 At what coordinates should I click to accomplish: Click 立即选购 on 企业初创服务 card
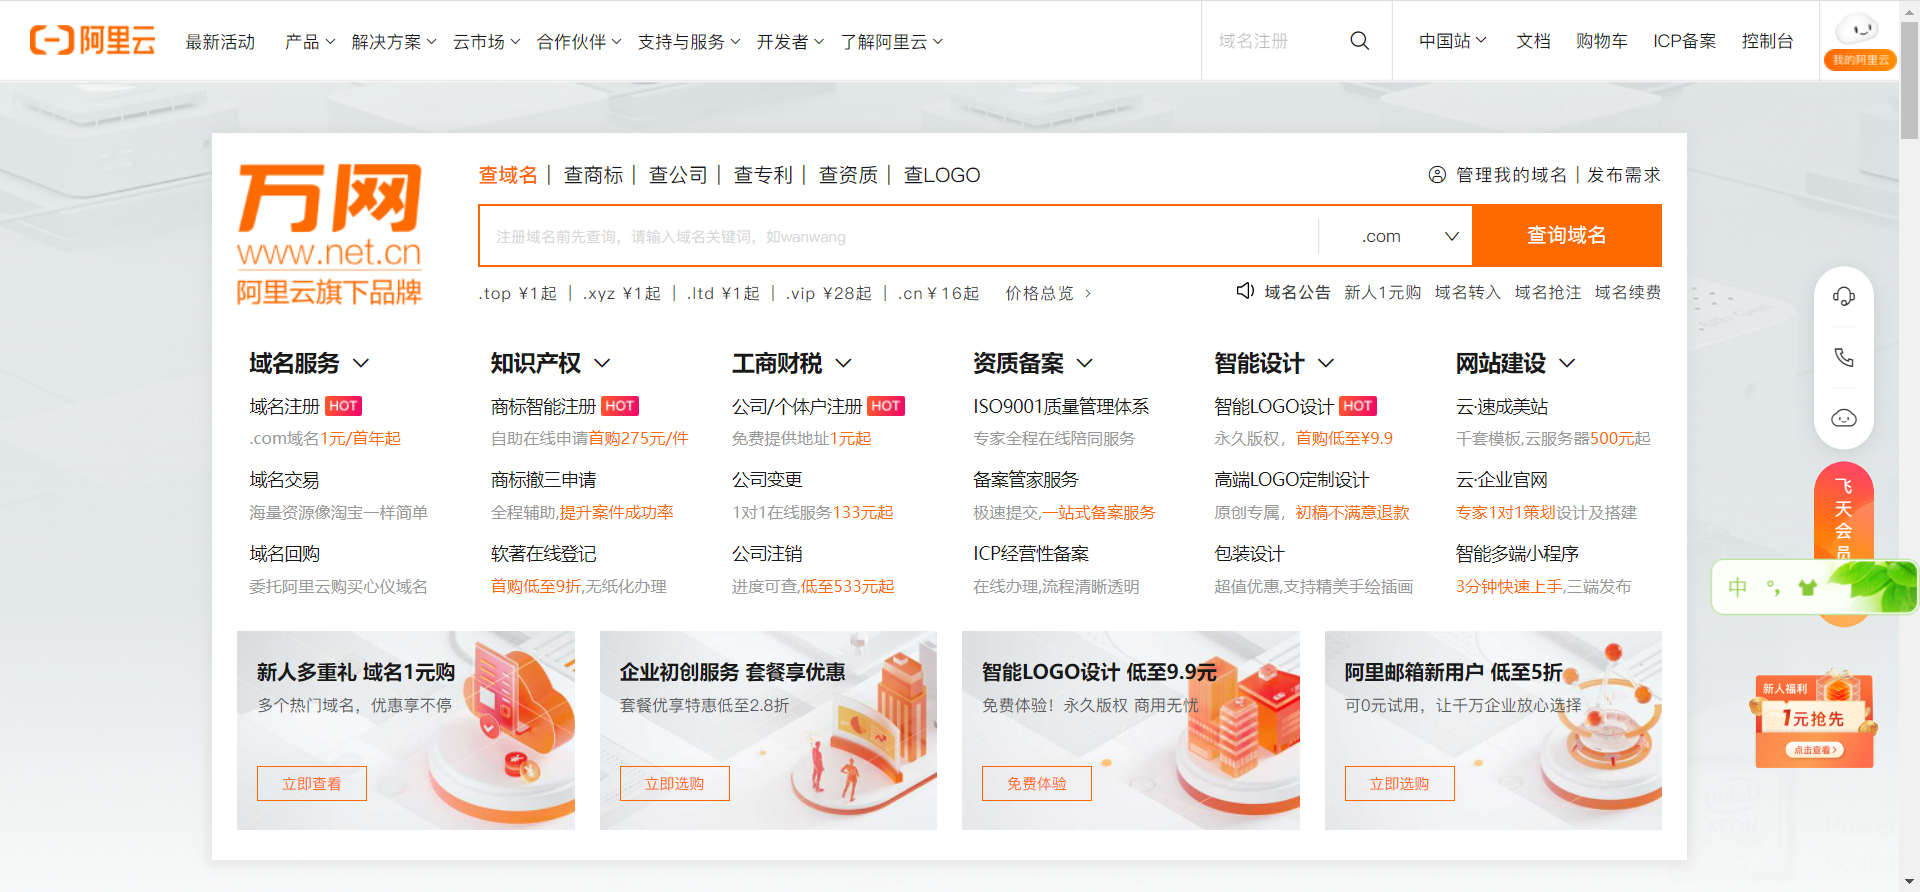674,783
